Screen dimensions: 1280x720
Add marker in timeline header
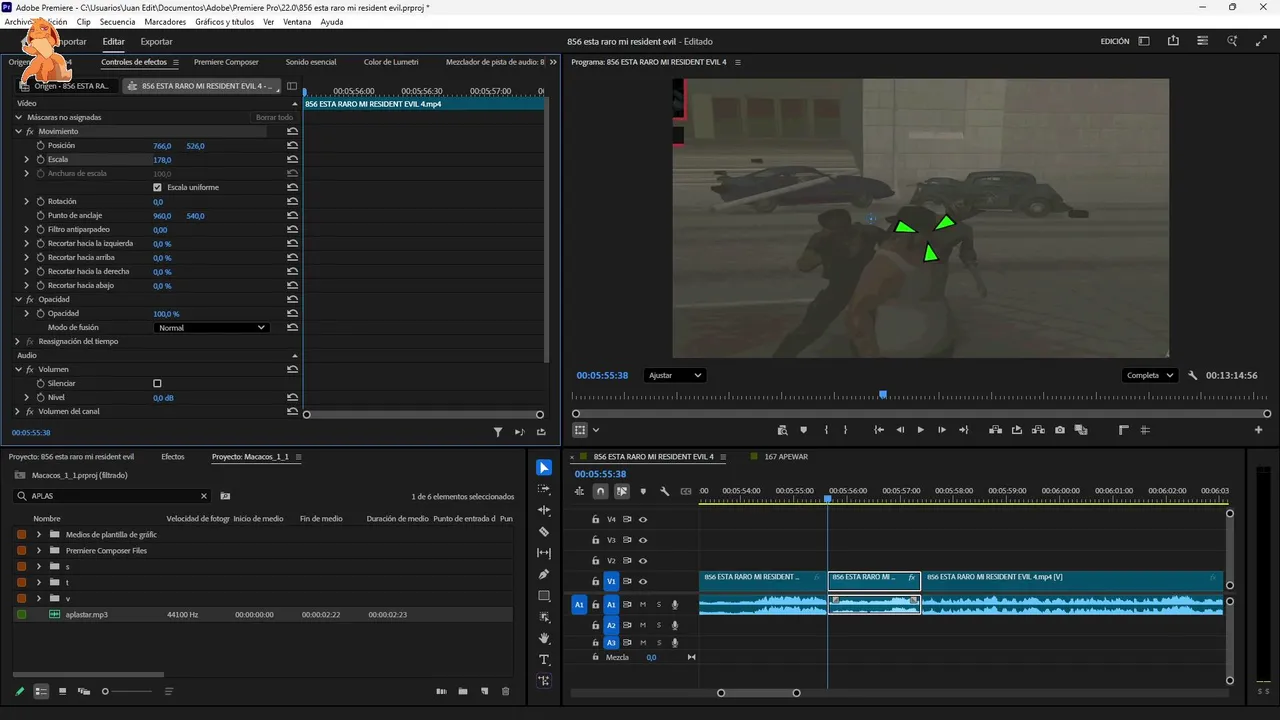point(643,491)
